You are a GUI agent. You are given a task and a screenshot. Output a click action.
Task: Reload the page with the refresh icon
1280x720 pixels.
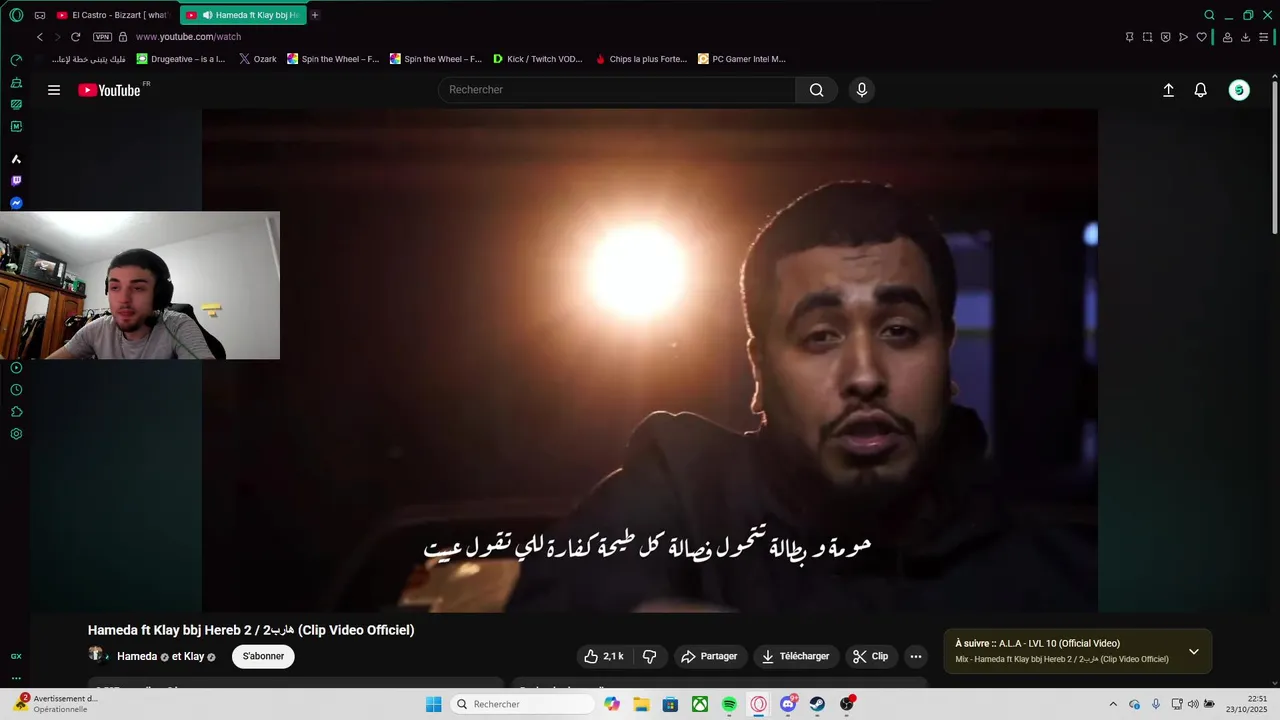[x=75, y=37]
